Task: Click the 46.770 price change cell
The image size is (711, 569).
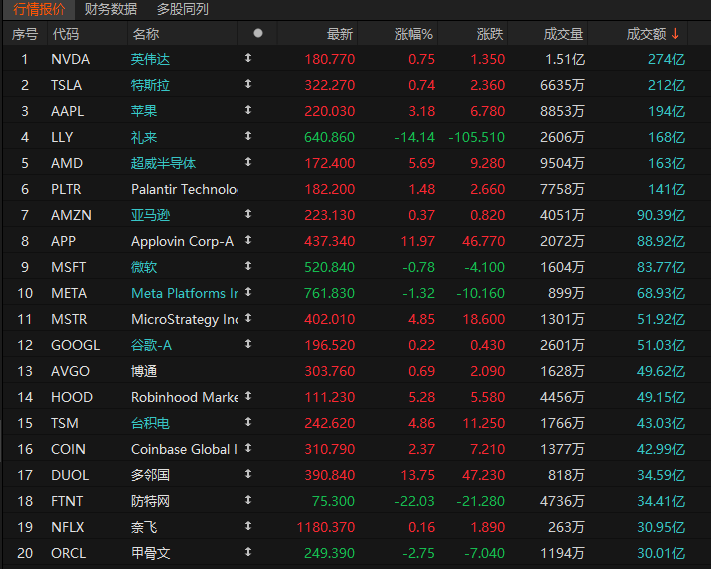Action: [x=483, y=241]
